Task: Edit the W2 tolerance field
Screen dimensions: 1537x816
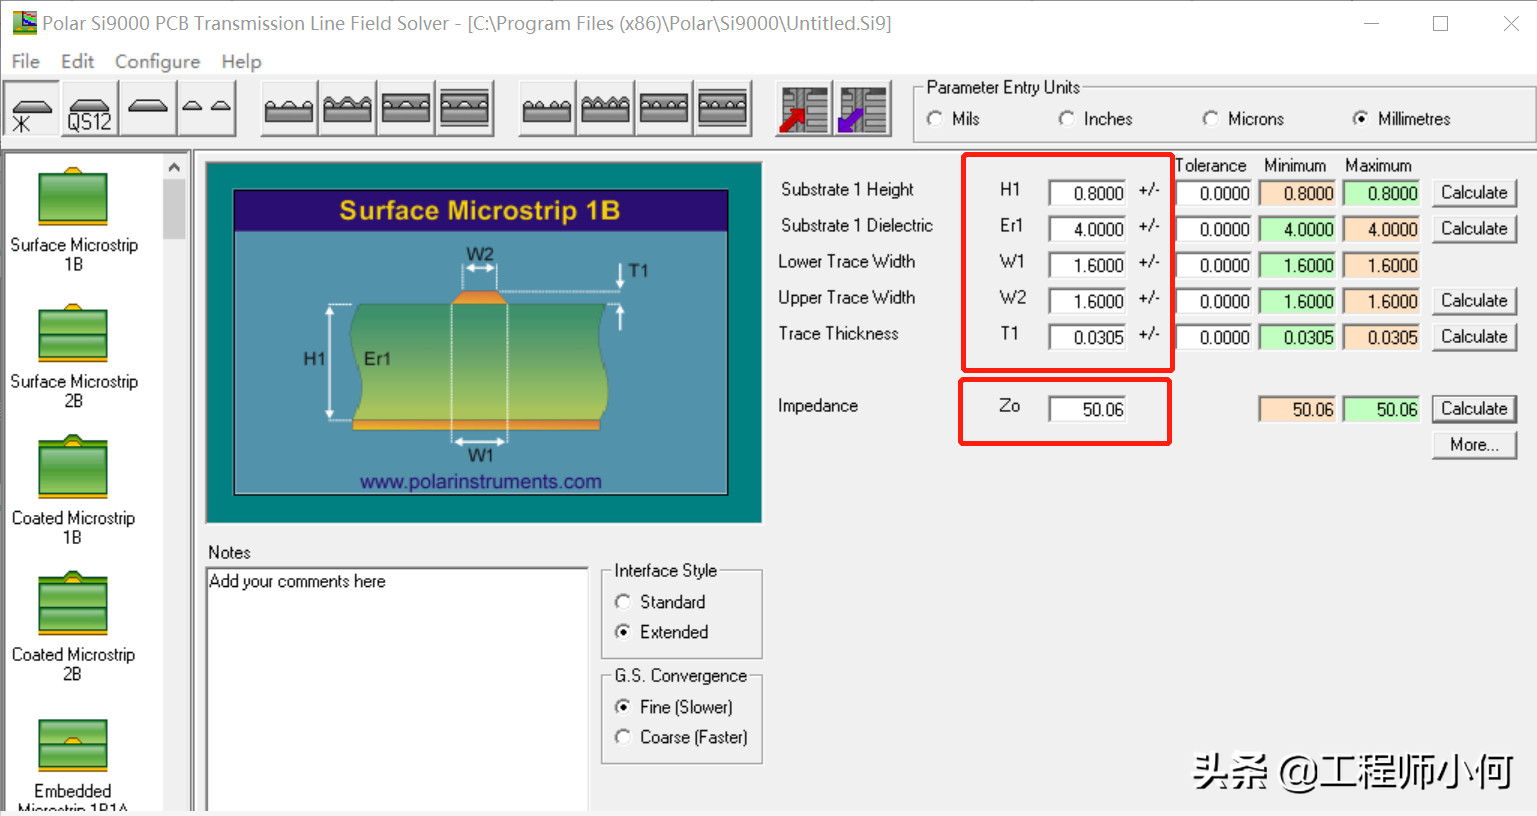Action: coord(1214,301)
